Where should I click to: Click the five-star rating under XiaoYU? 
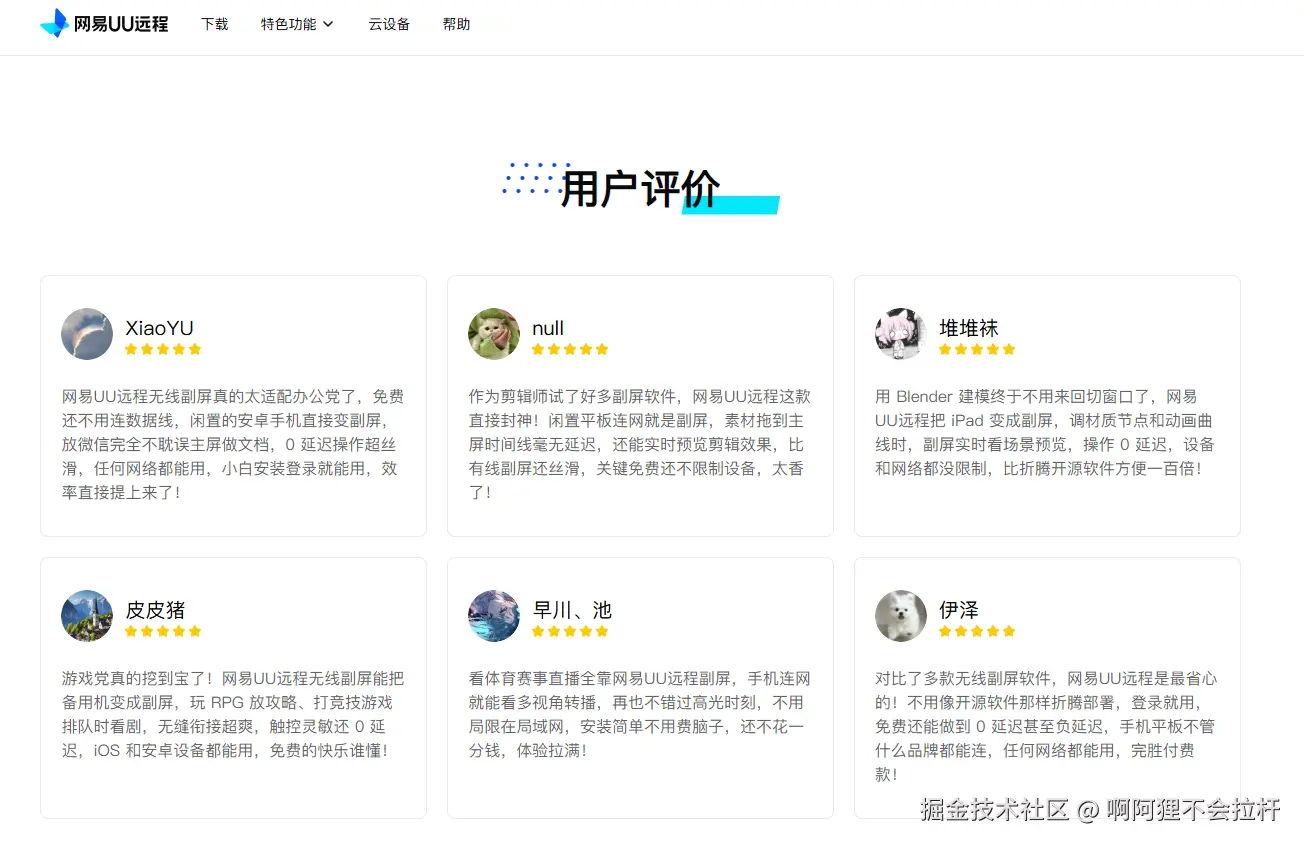click(x=163, y=349)
